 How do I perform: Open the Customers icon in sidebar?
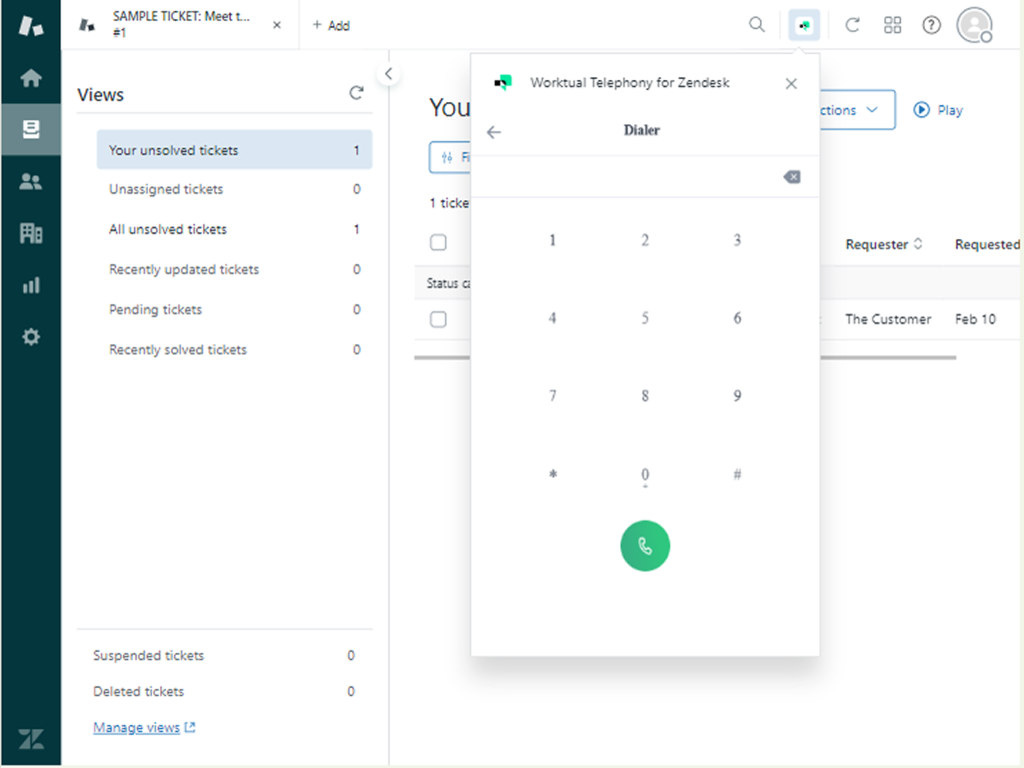point(31,181)
